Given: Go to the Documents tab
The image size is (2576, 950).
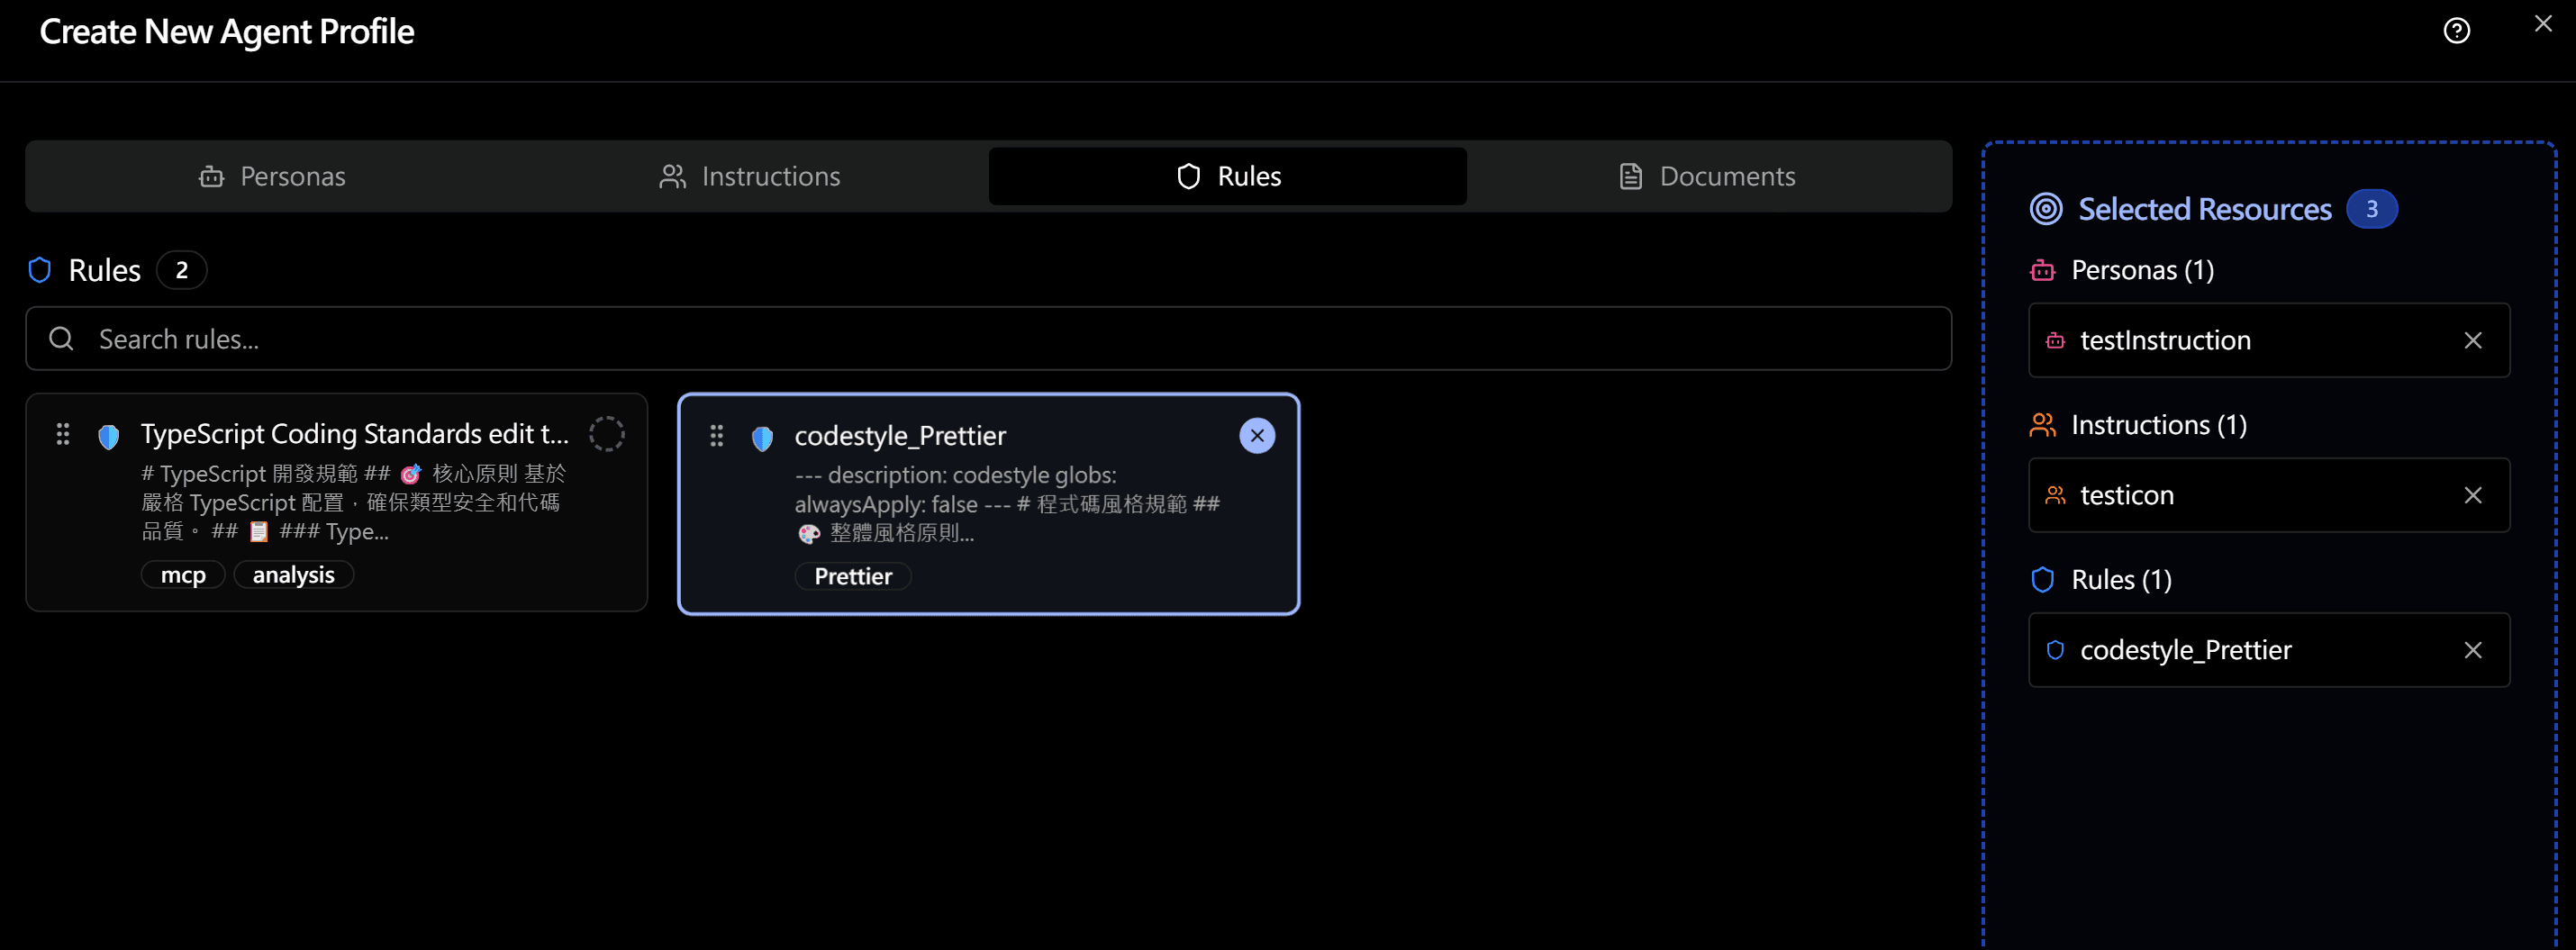Looking at the screenshot, I should (1706, 176).
